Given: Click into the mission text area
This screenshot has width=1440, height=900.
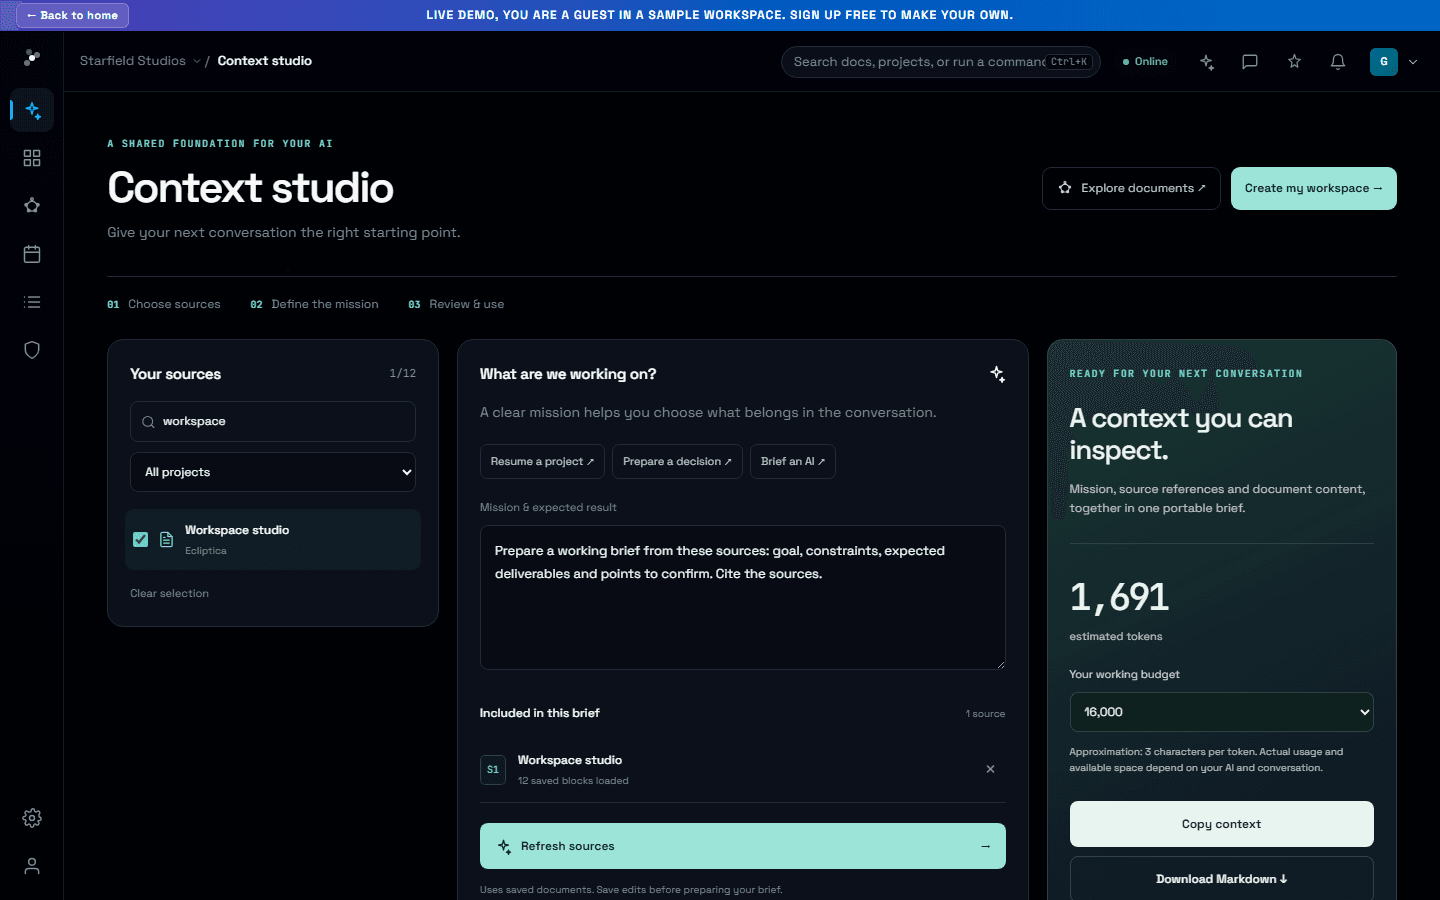Looking at the screenshot, I should [743, 597].
